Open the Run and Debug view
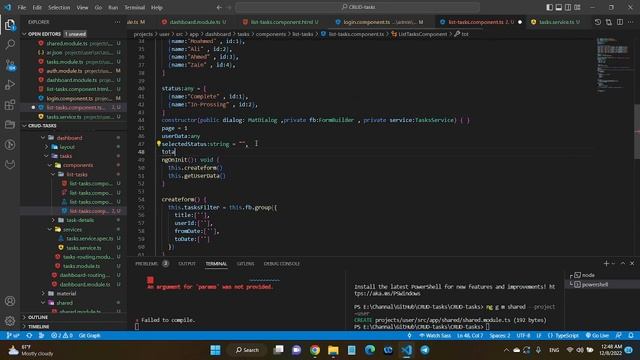Image resolution: width=640 pixels, height=360 pixels. click(10, 84)
